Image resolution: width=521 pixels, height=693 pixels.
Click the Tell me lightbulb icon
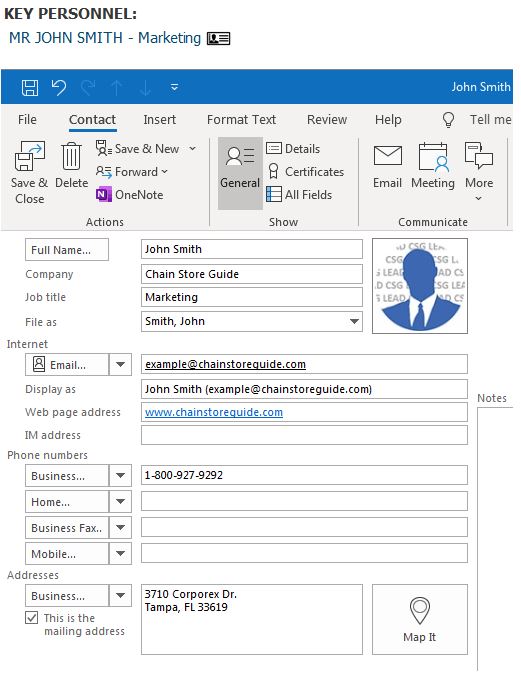(x=448, y=119)
